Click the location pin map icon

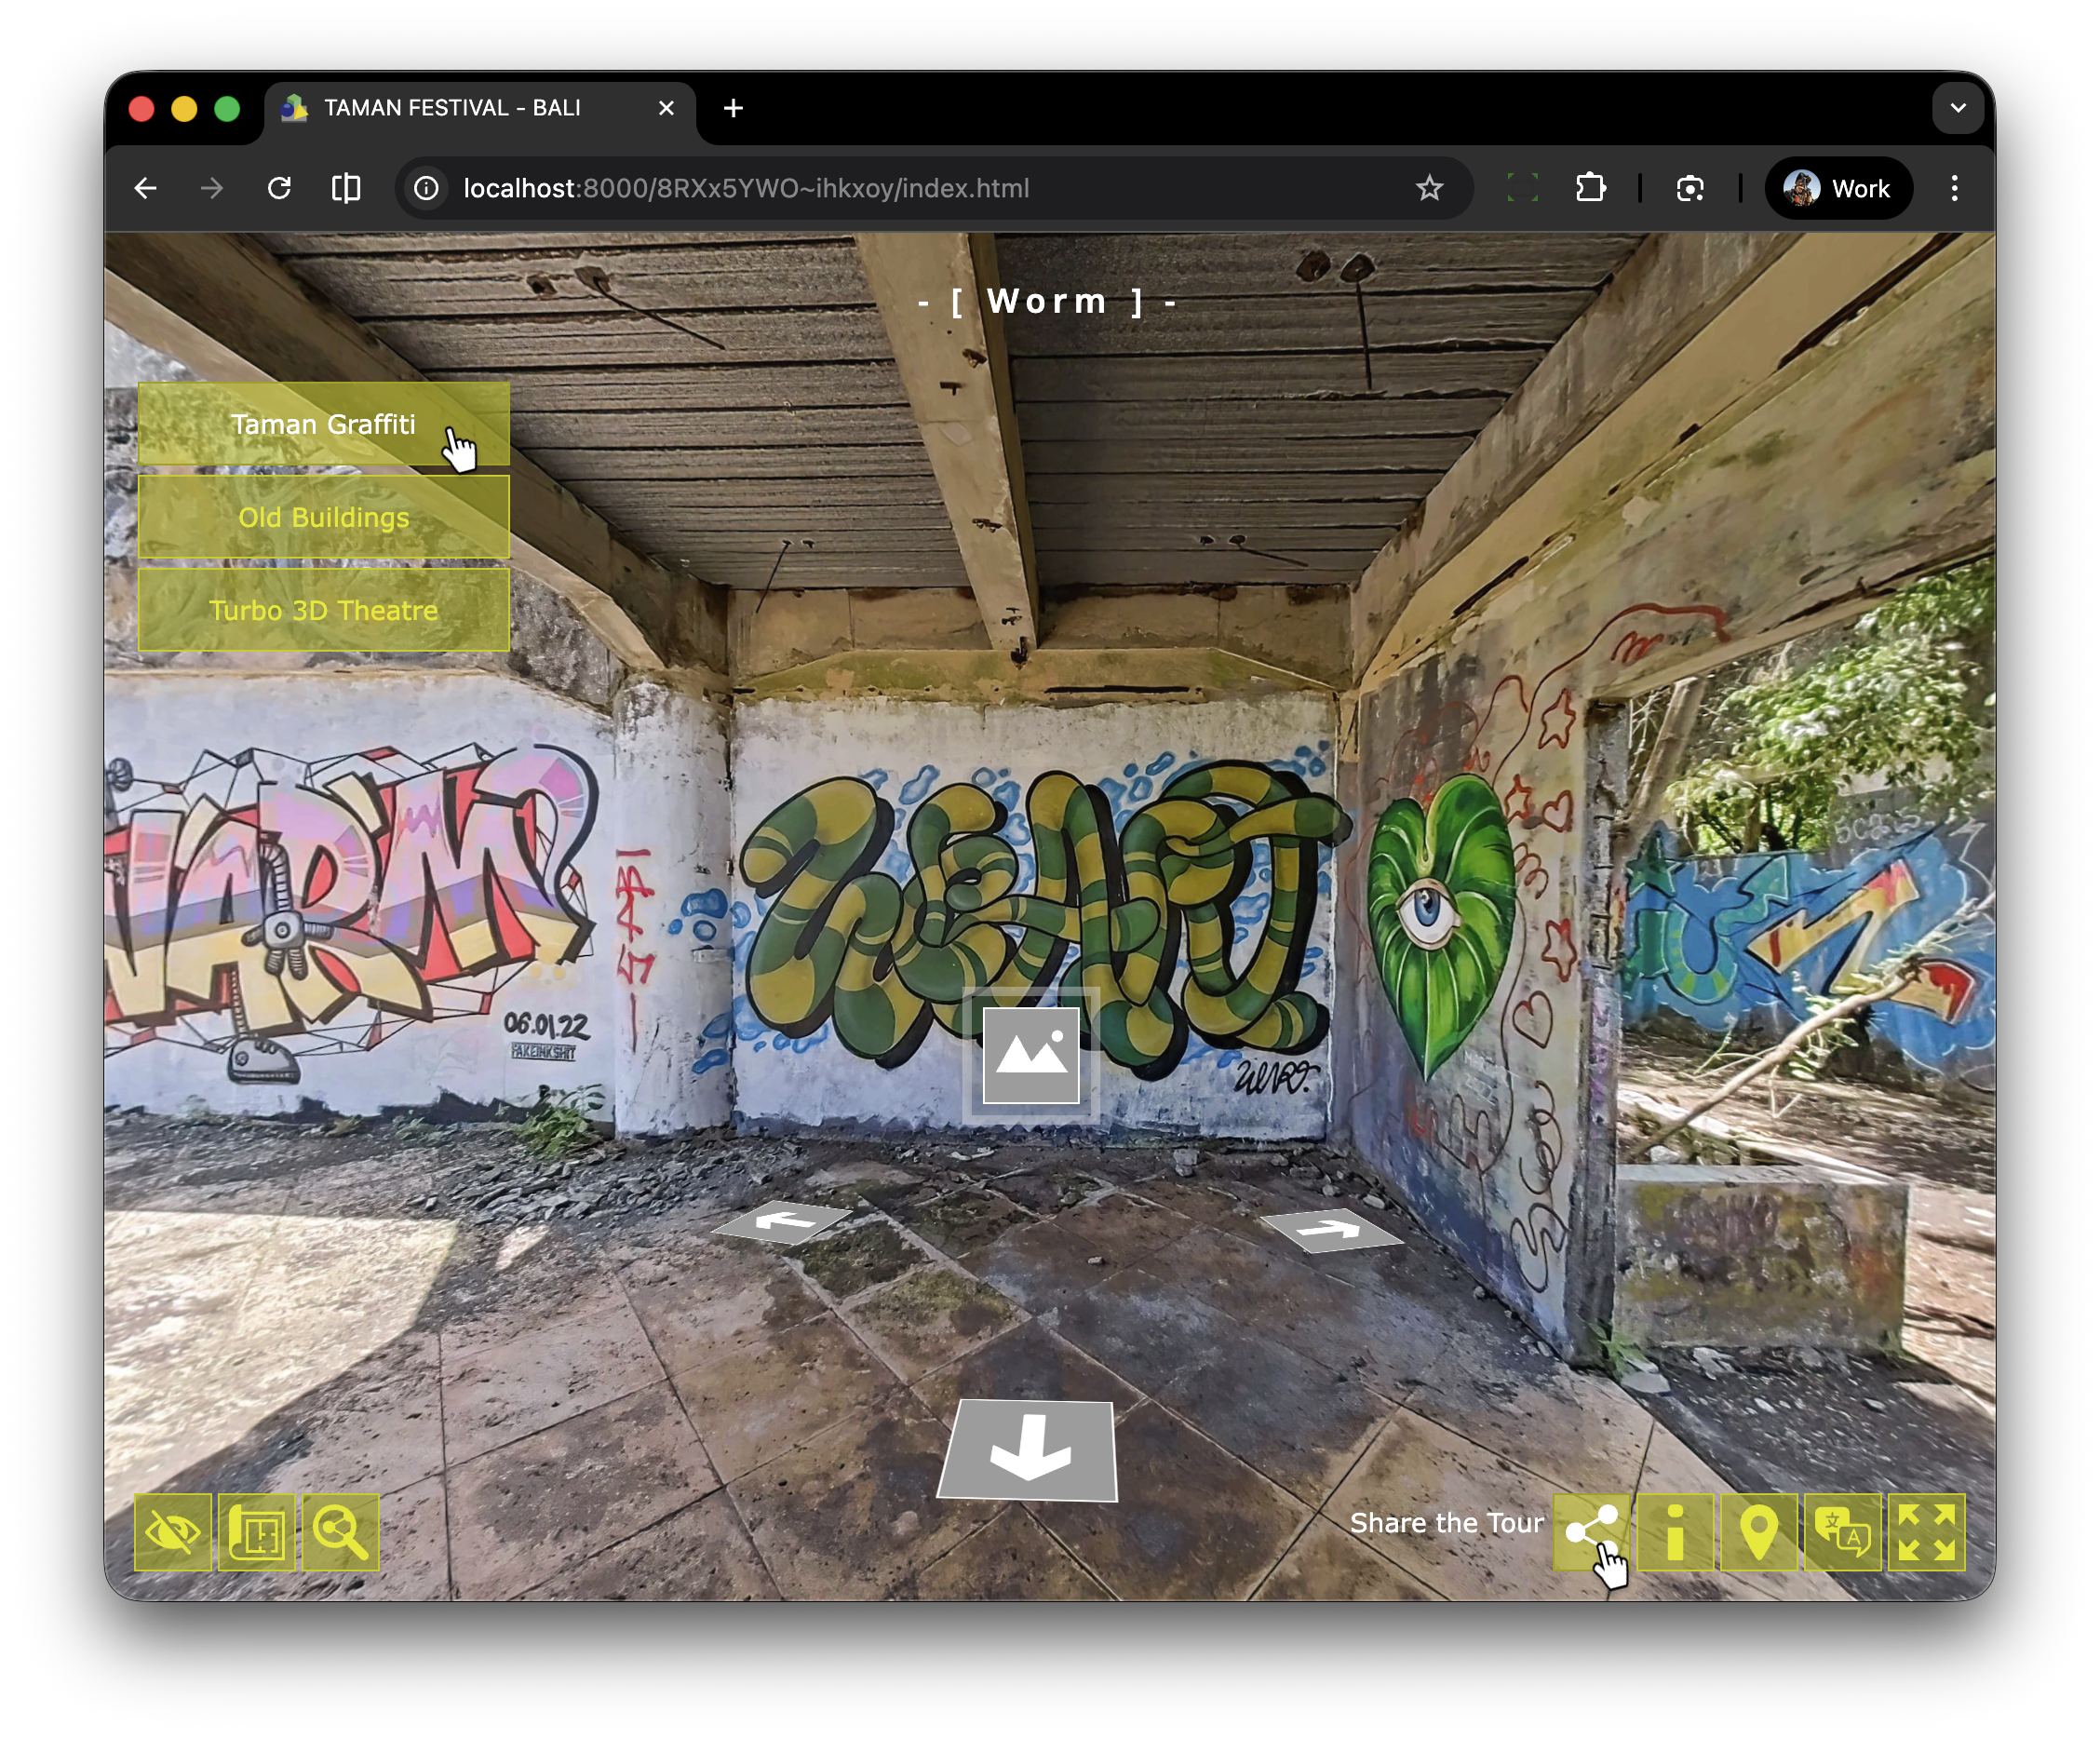[x=1759, y=1532]
